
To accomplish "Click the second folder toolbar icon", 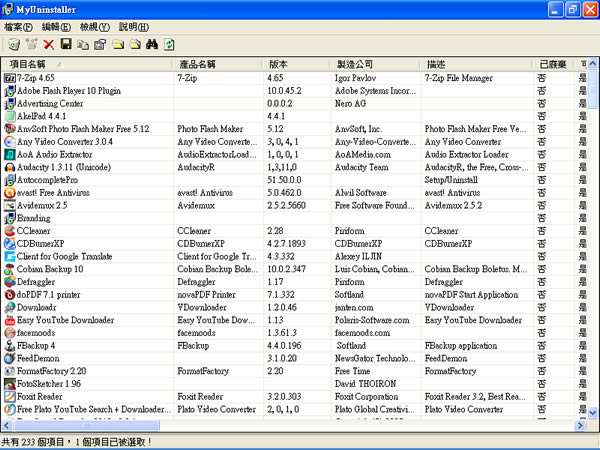I will [135, 44].
